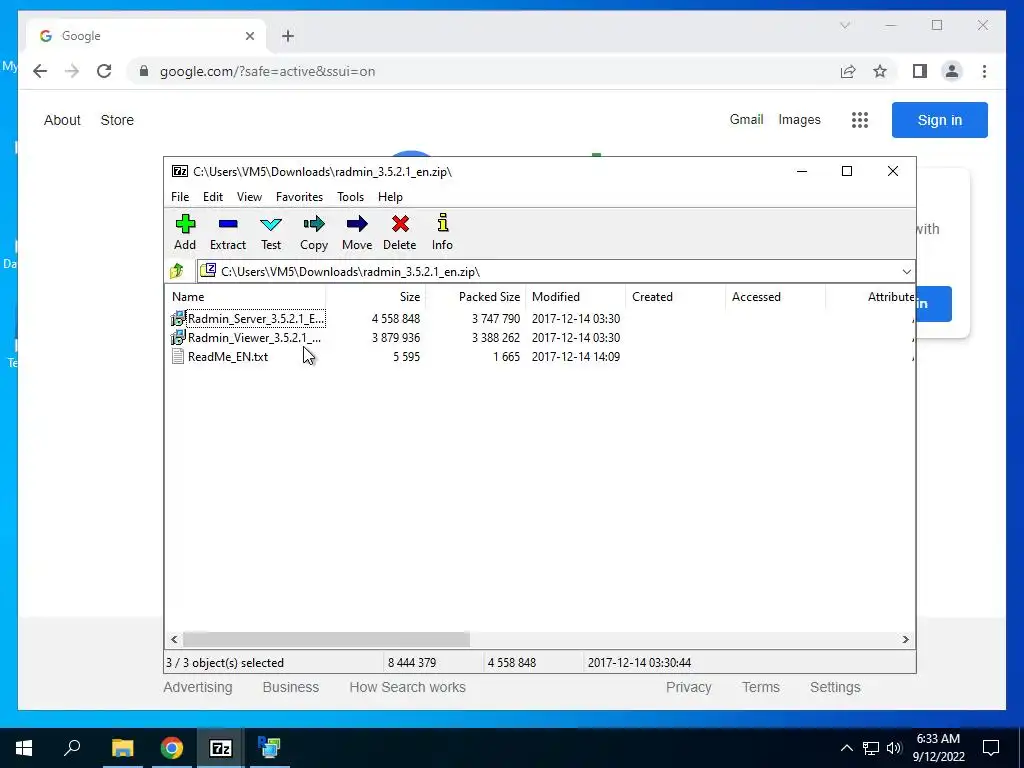The image size is (1024, 768).
Task: Select the ReadMe_EN.txt file name
Action: (228, 357)
